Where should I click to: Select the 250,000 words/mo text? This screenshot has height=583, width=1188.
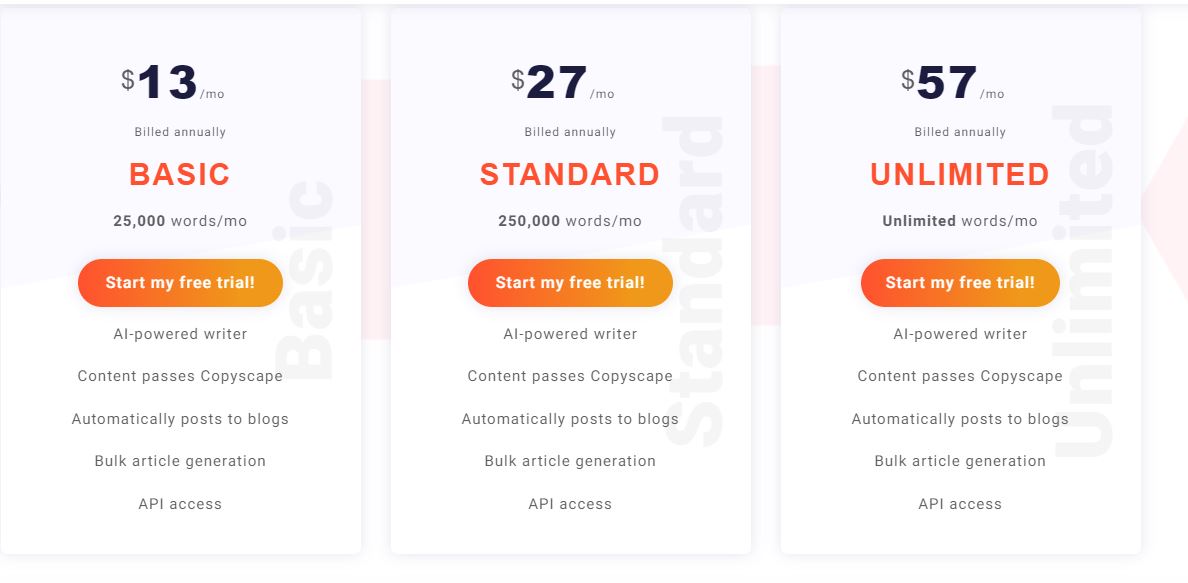click(570, 221)
